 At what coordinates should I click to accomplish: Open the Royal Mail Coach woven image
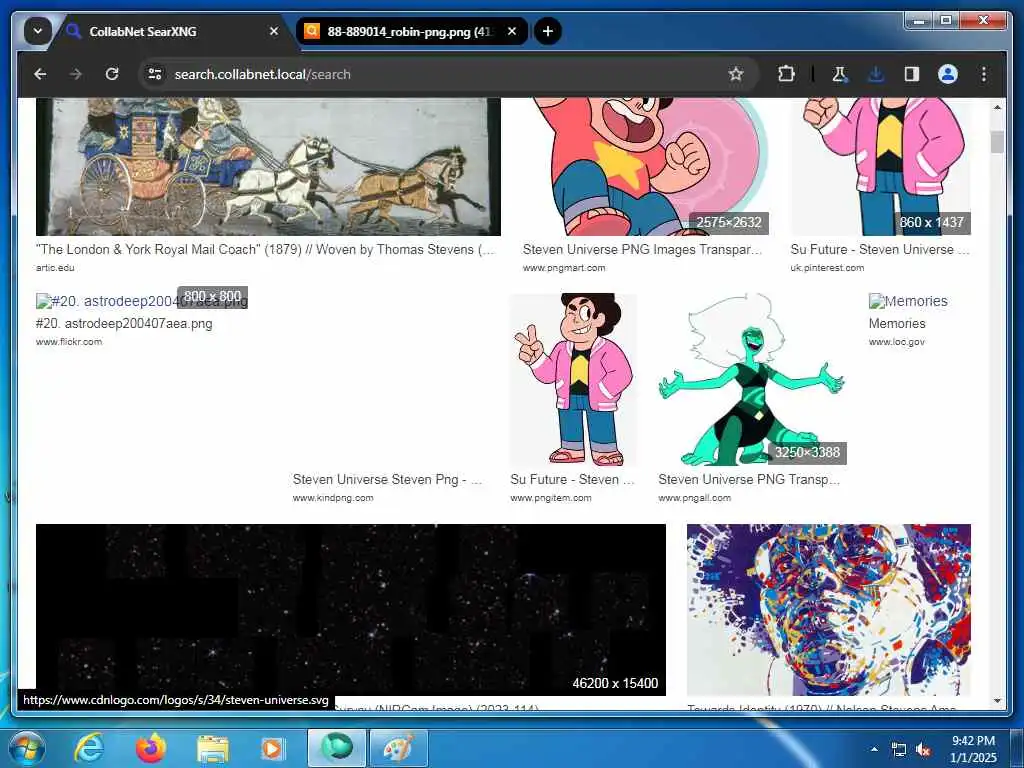coord(268,167)
